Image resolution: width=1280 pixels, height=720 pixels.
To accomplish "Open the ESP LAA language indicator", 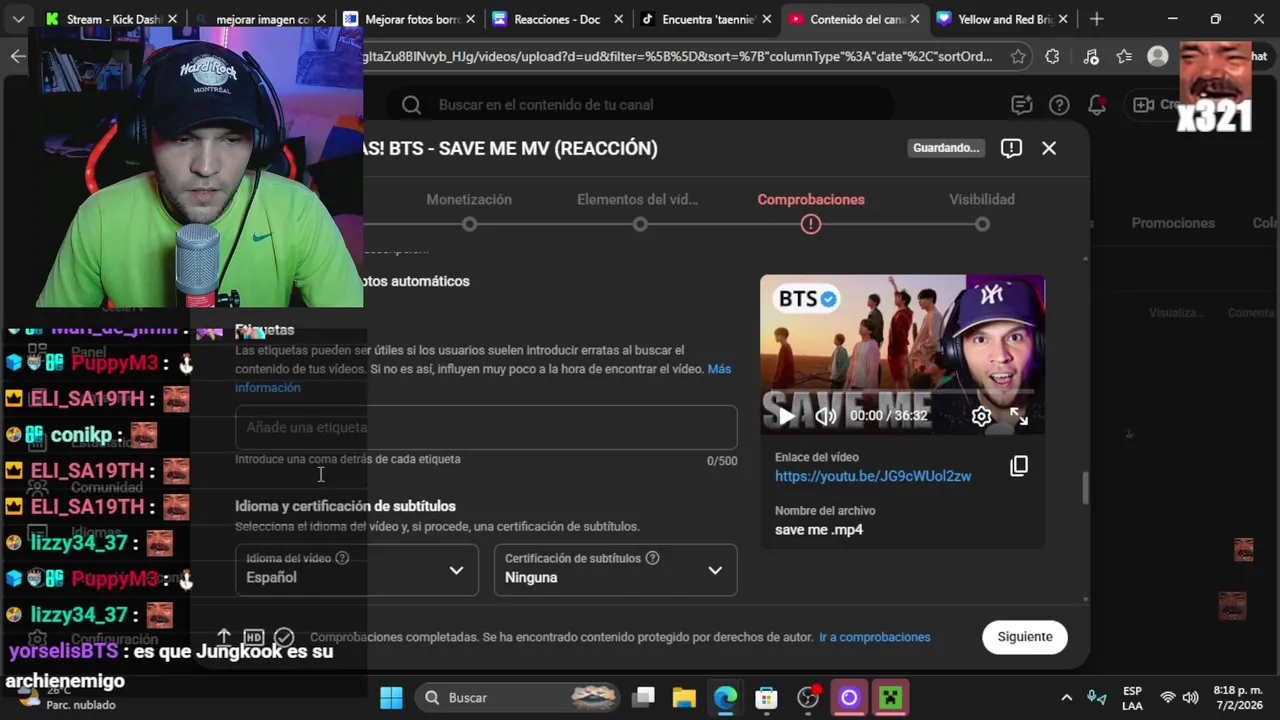I will pos(1132,698).
